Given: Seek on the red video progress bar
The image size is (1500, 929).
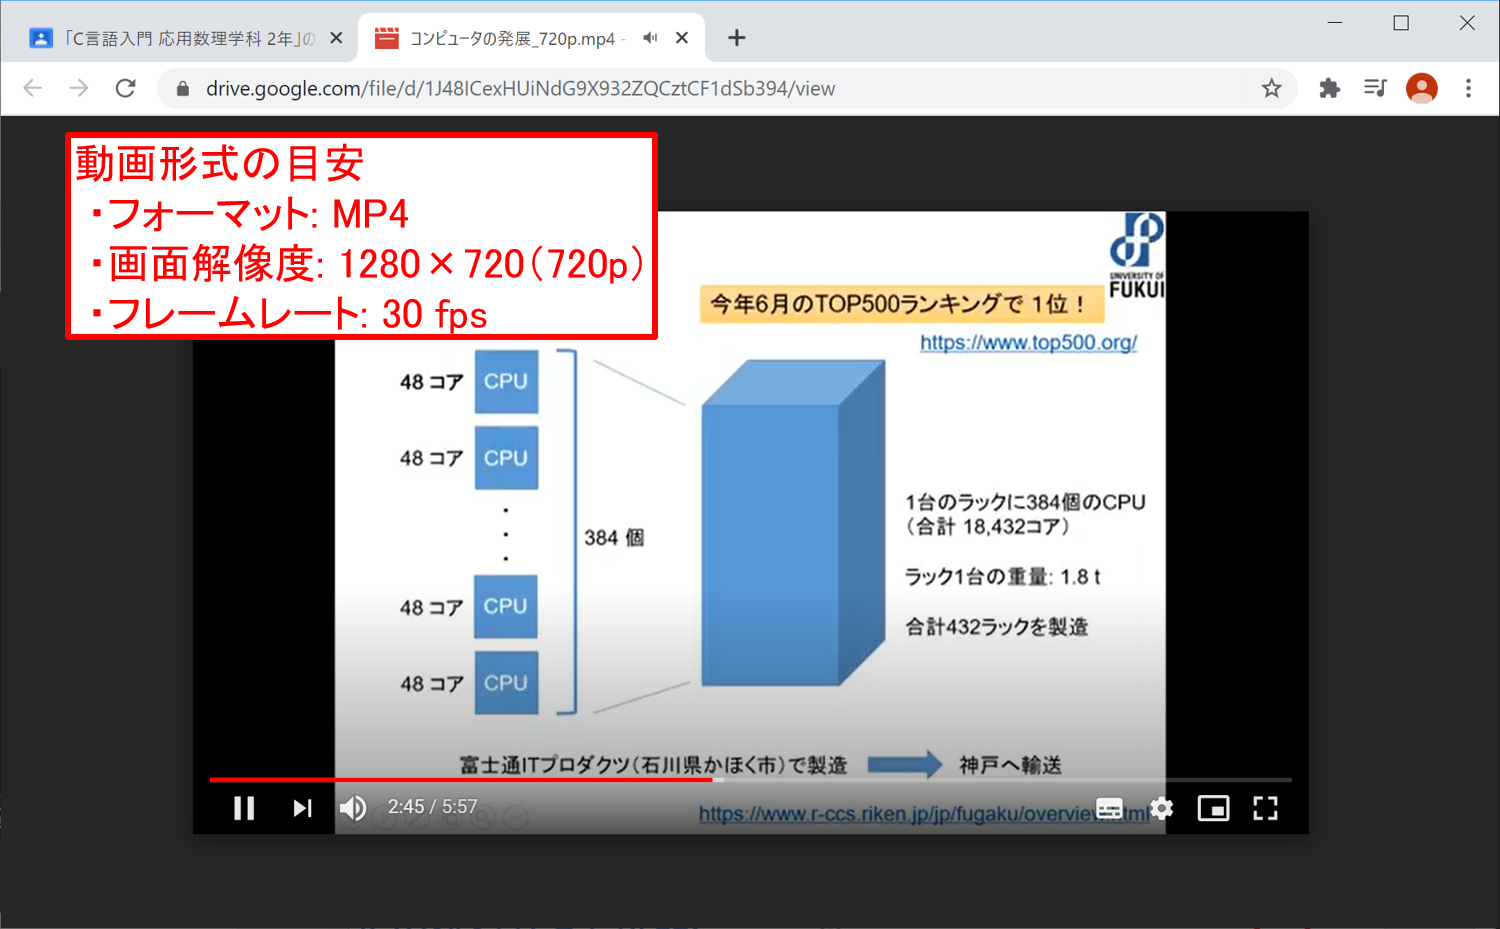Looking at the screenshot, I should pyautogui.click(x=750, y=779).
